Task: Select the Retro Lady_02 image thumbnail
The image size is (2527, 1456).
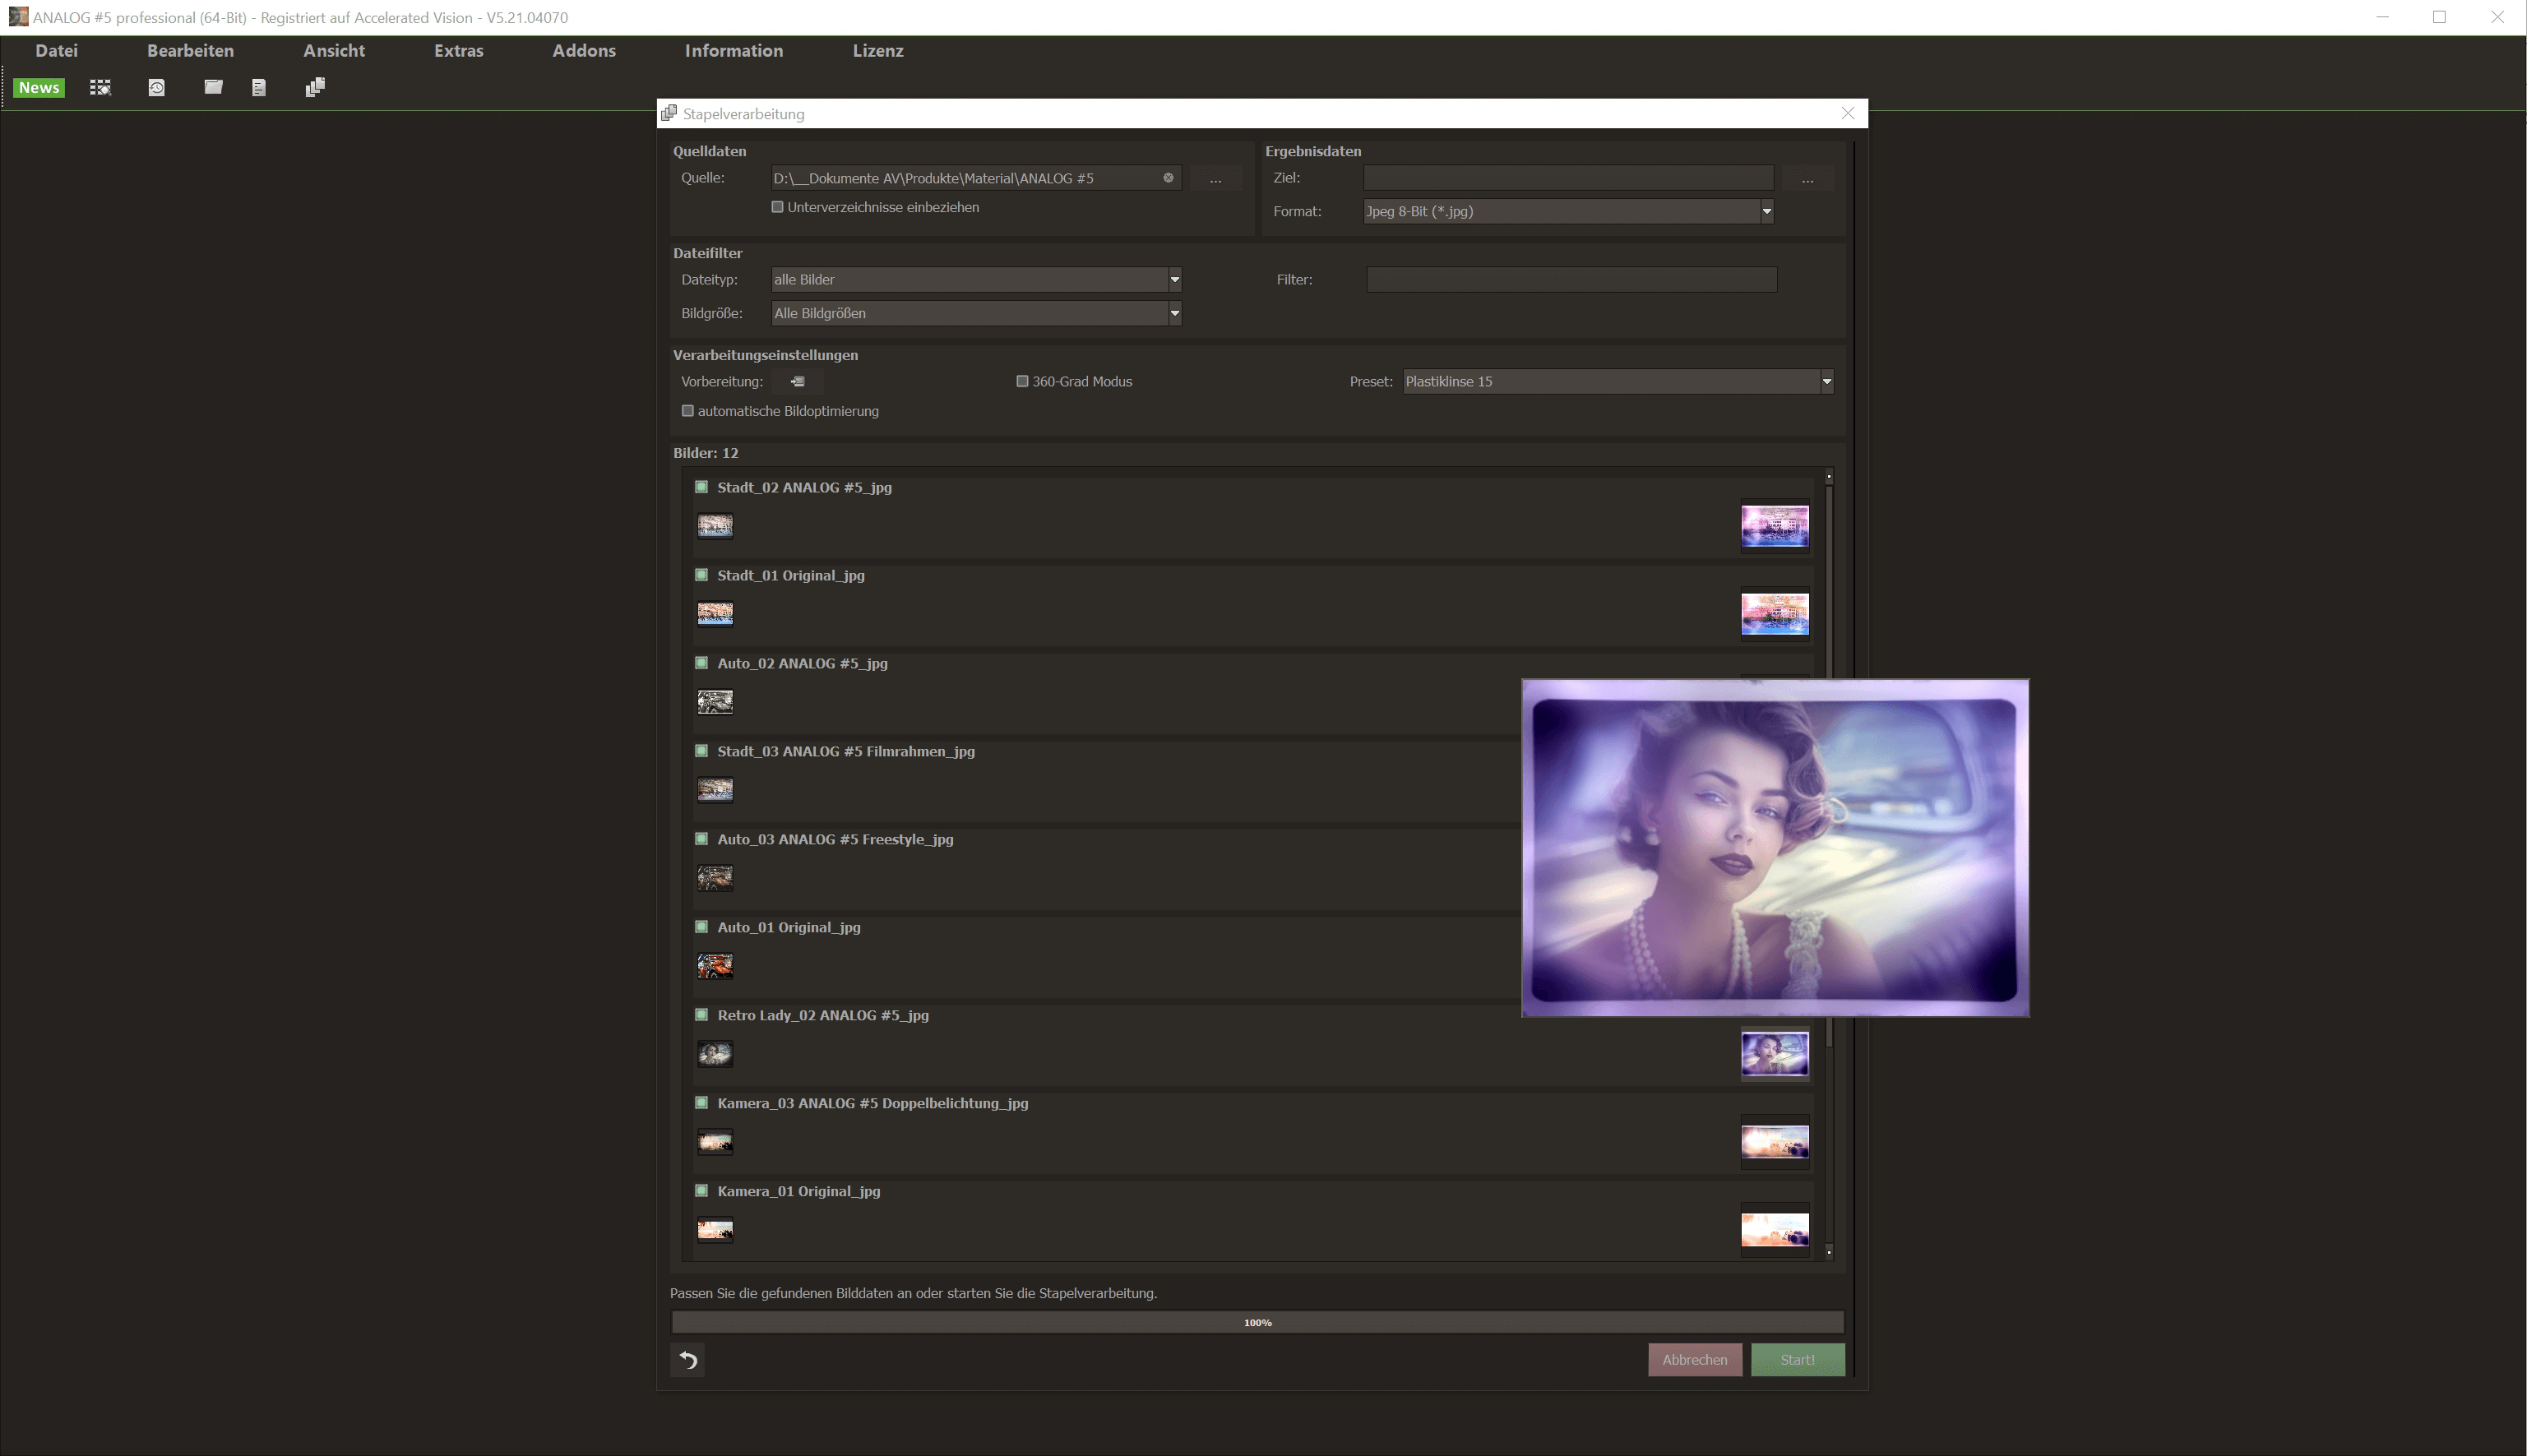Action: click(714, 1053)
